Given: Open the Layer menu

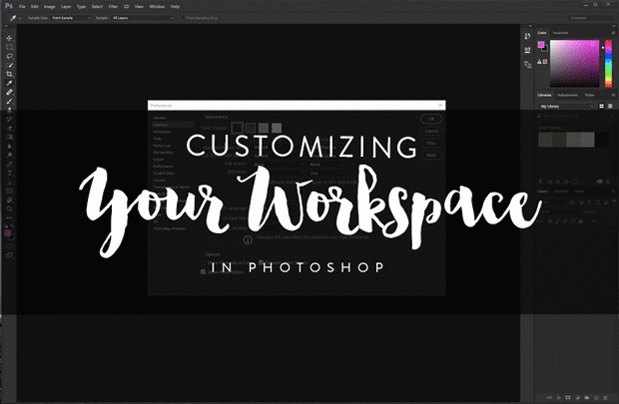Looking at the screenshot, I should 66,6.
